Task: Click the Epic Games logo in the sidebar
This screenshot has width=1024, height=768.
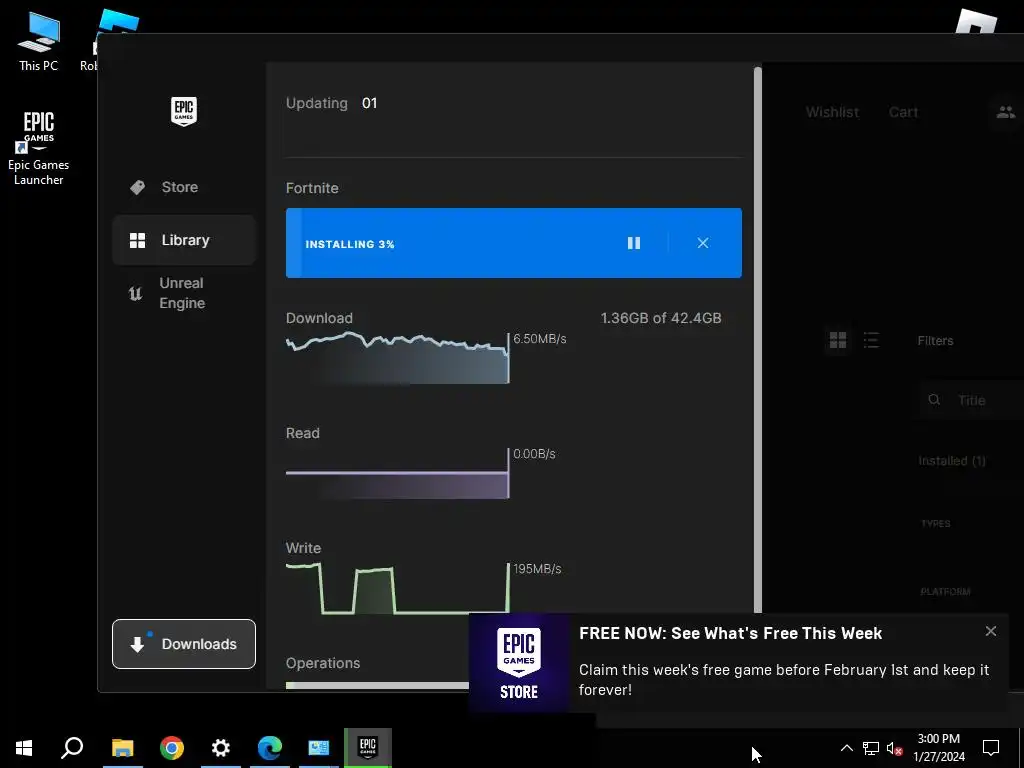Action: tap(184, 112)
